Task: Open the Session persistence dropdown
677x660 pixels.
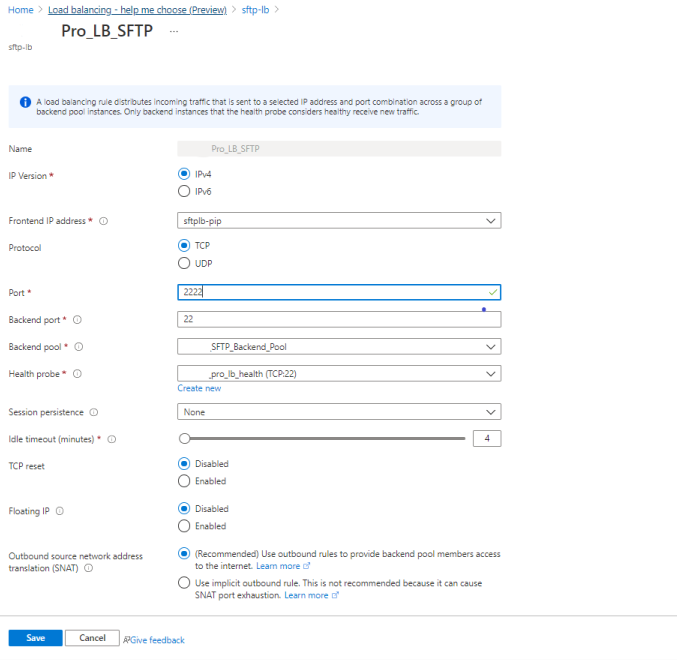Action: (339, 412)
